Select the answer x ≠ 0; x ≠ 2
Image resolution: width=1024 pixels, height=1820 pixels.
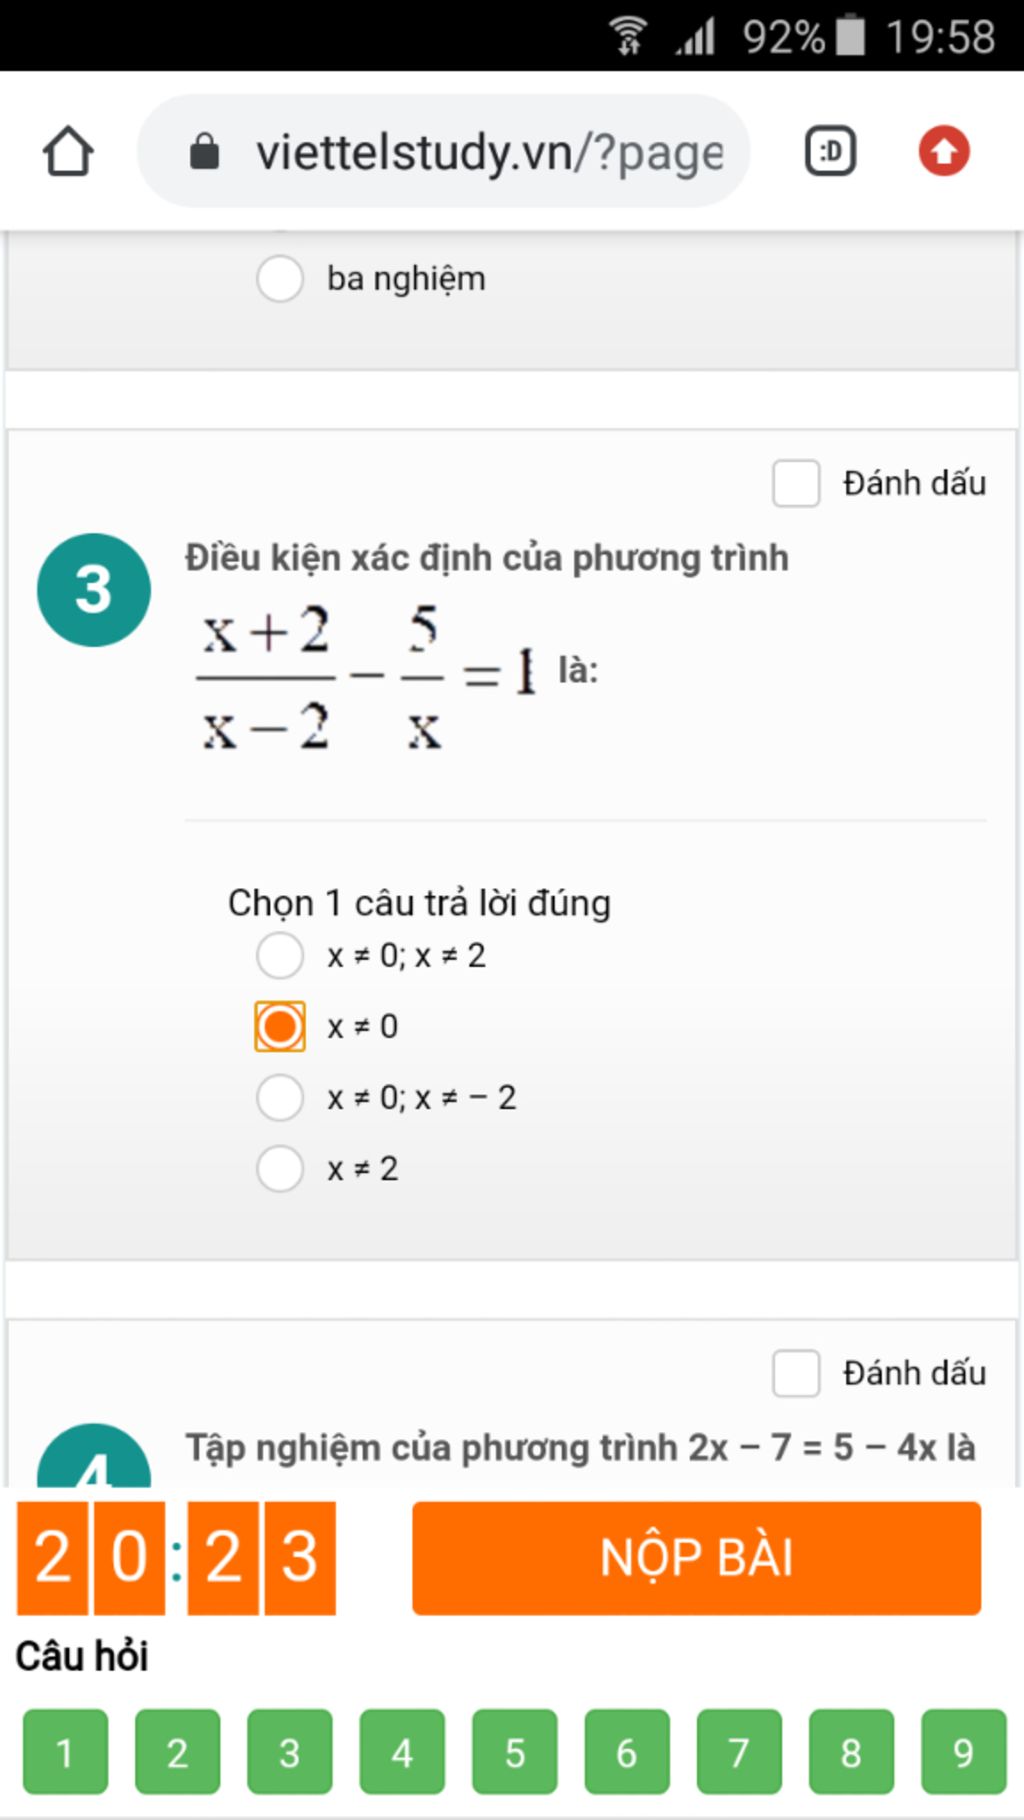[x=280, y=956]
